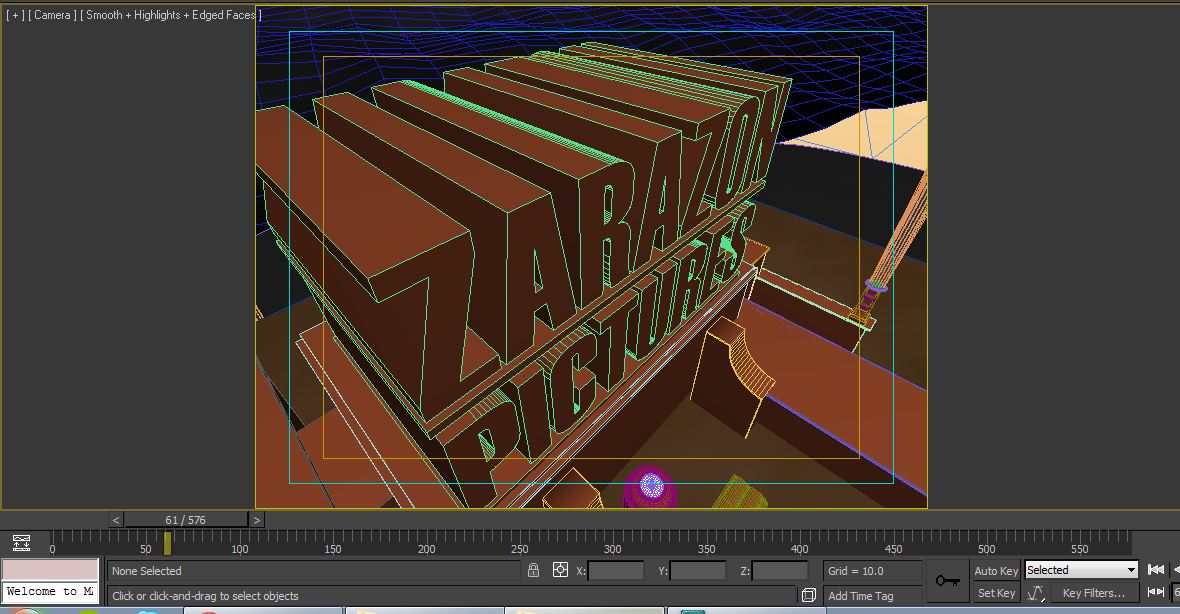1180x614 pixels.
Task: Open the Key Filters dialog
Action: click(x=1094, y=593)
